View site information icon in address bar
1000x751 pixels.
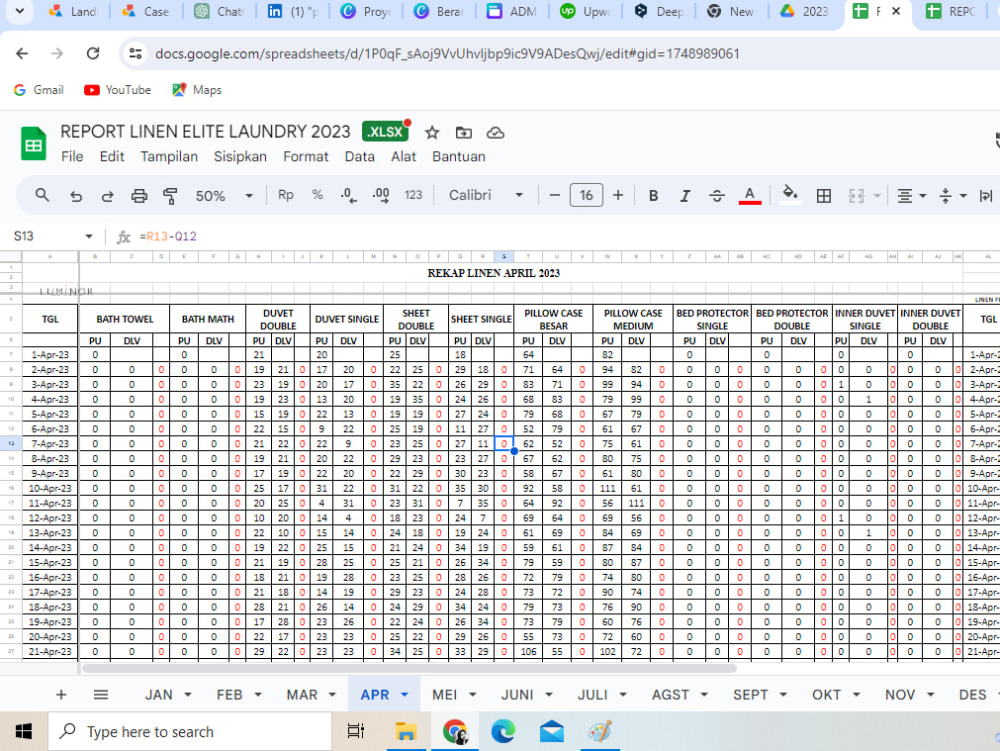135,54
